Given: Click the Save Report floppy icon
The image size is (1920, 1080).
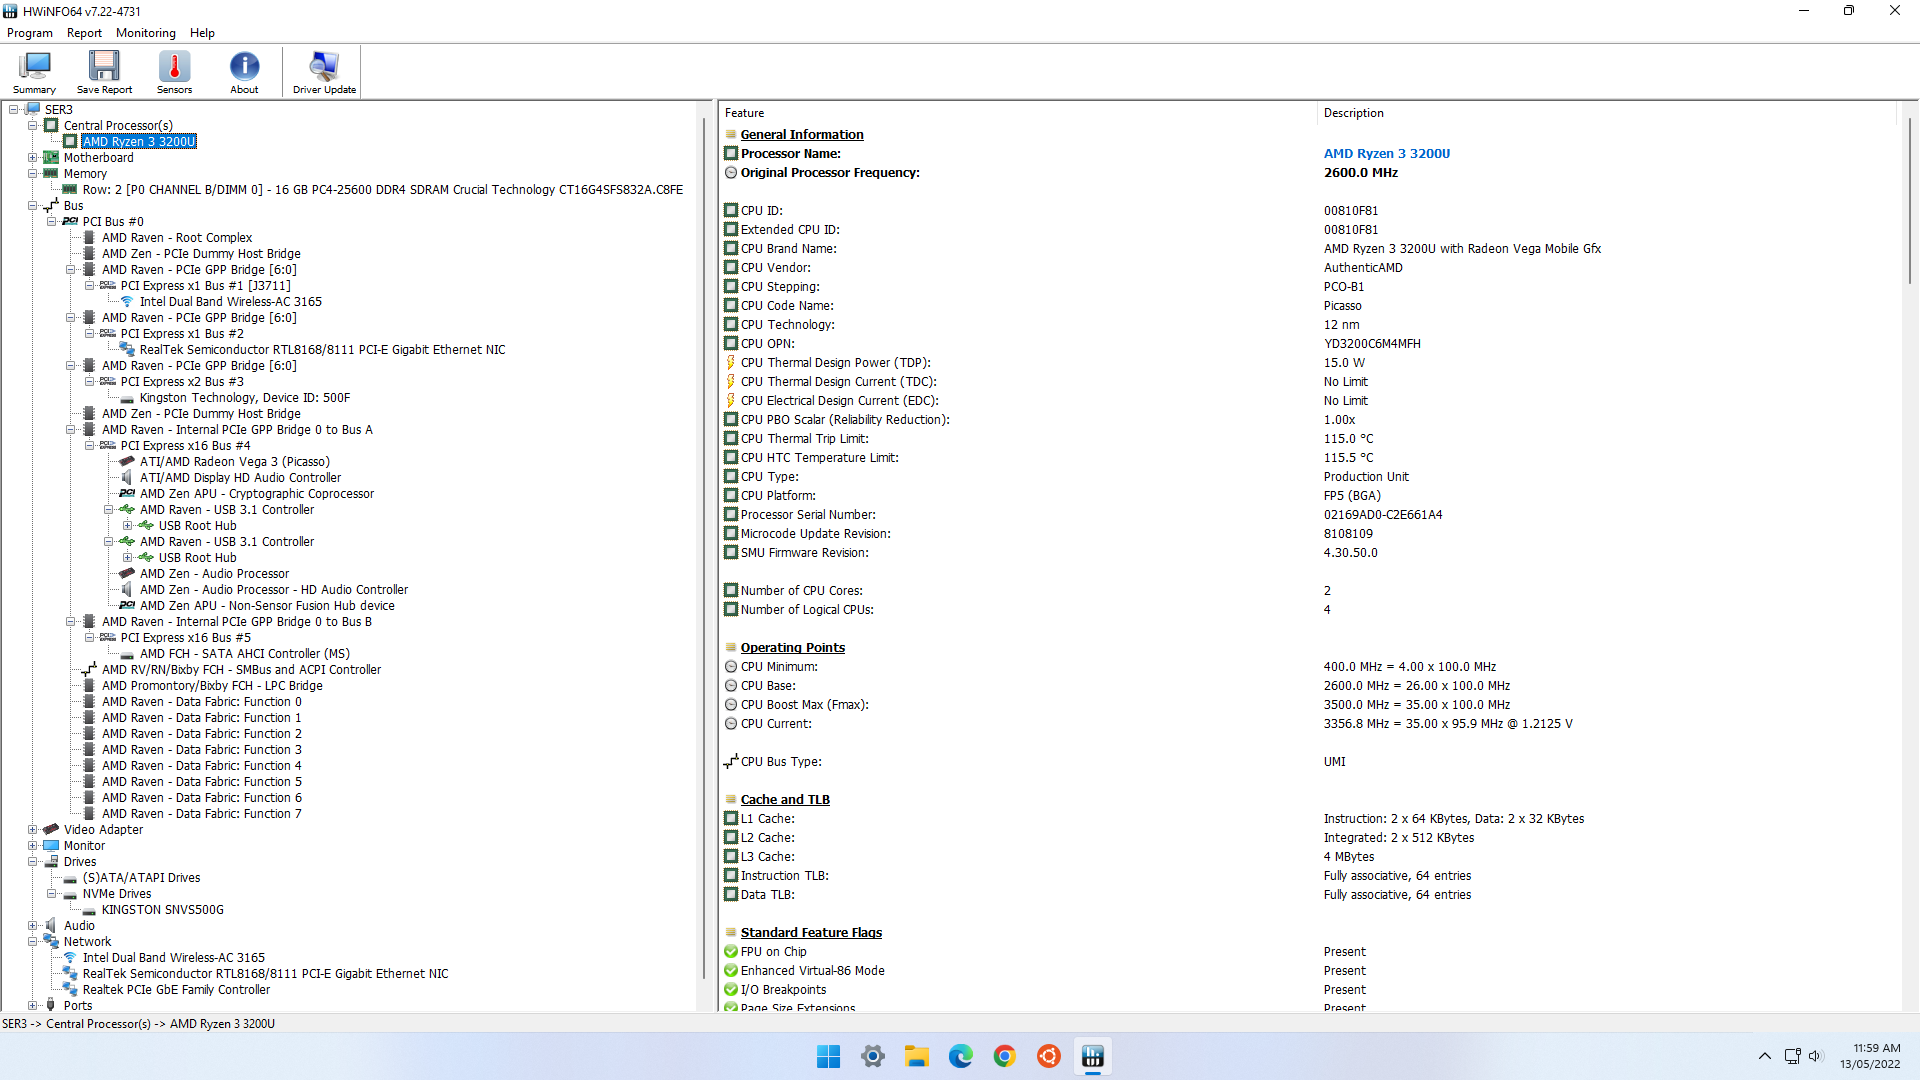Looking at the screenshot, I should (x=104, y=72).
